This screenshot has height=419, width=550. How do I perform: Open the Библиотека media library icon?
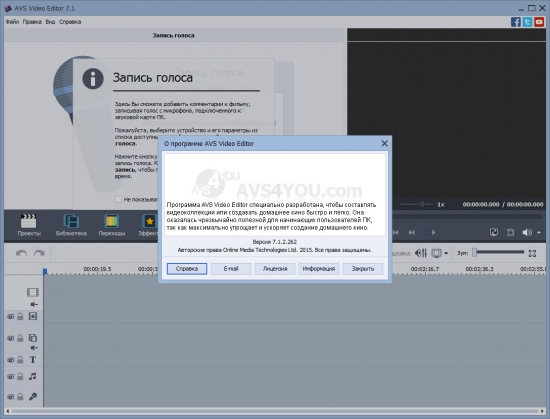(x=71, y=225)
